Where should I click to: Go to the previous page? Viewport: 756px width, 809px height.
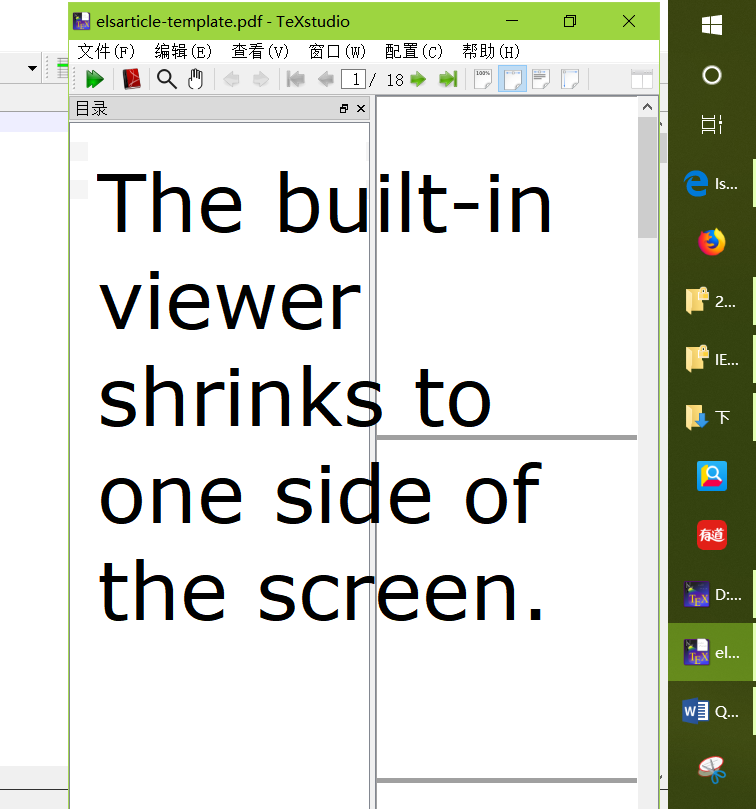coord(326,79)
